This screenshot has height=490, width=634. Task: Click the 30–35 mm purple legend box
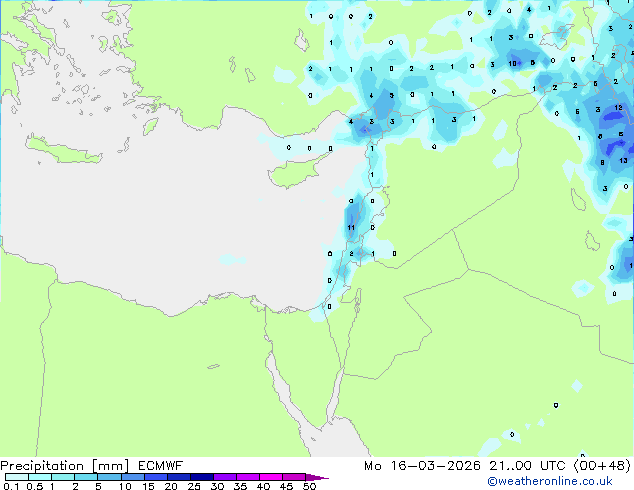tap(225, 477)
